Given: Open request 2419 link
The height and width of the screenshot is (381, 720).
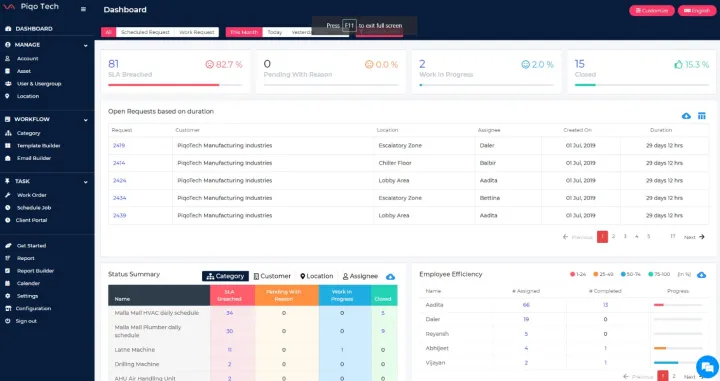Looking at the screenshot, I should (x=118, y=146).
